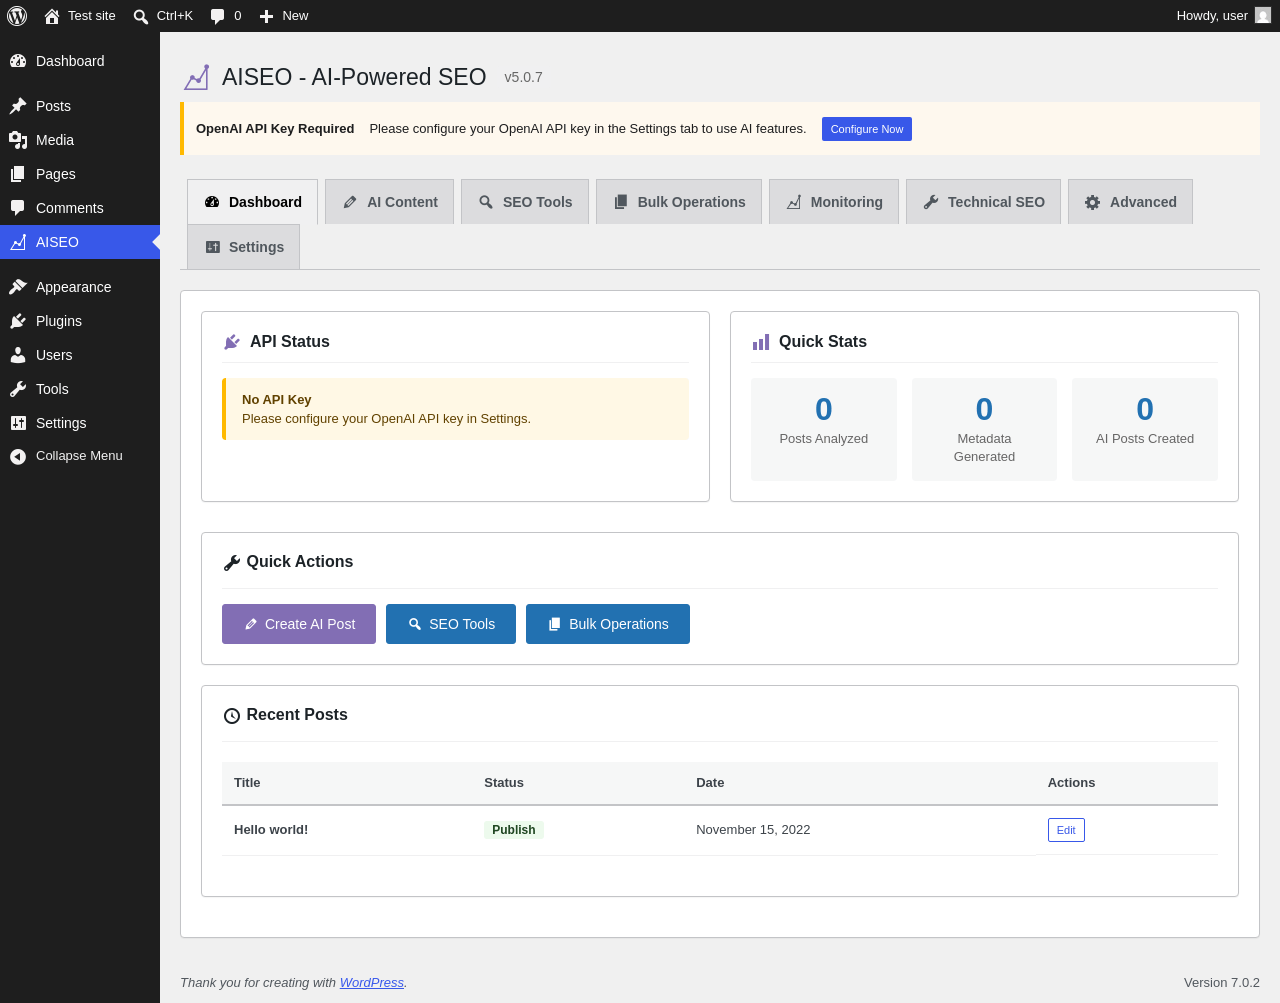Click the Test site name in admin bar
The width and height of the screenshot is (1280, 1003).
coord(92,16)
